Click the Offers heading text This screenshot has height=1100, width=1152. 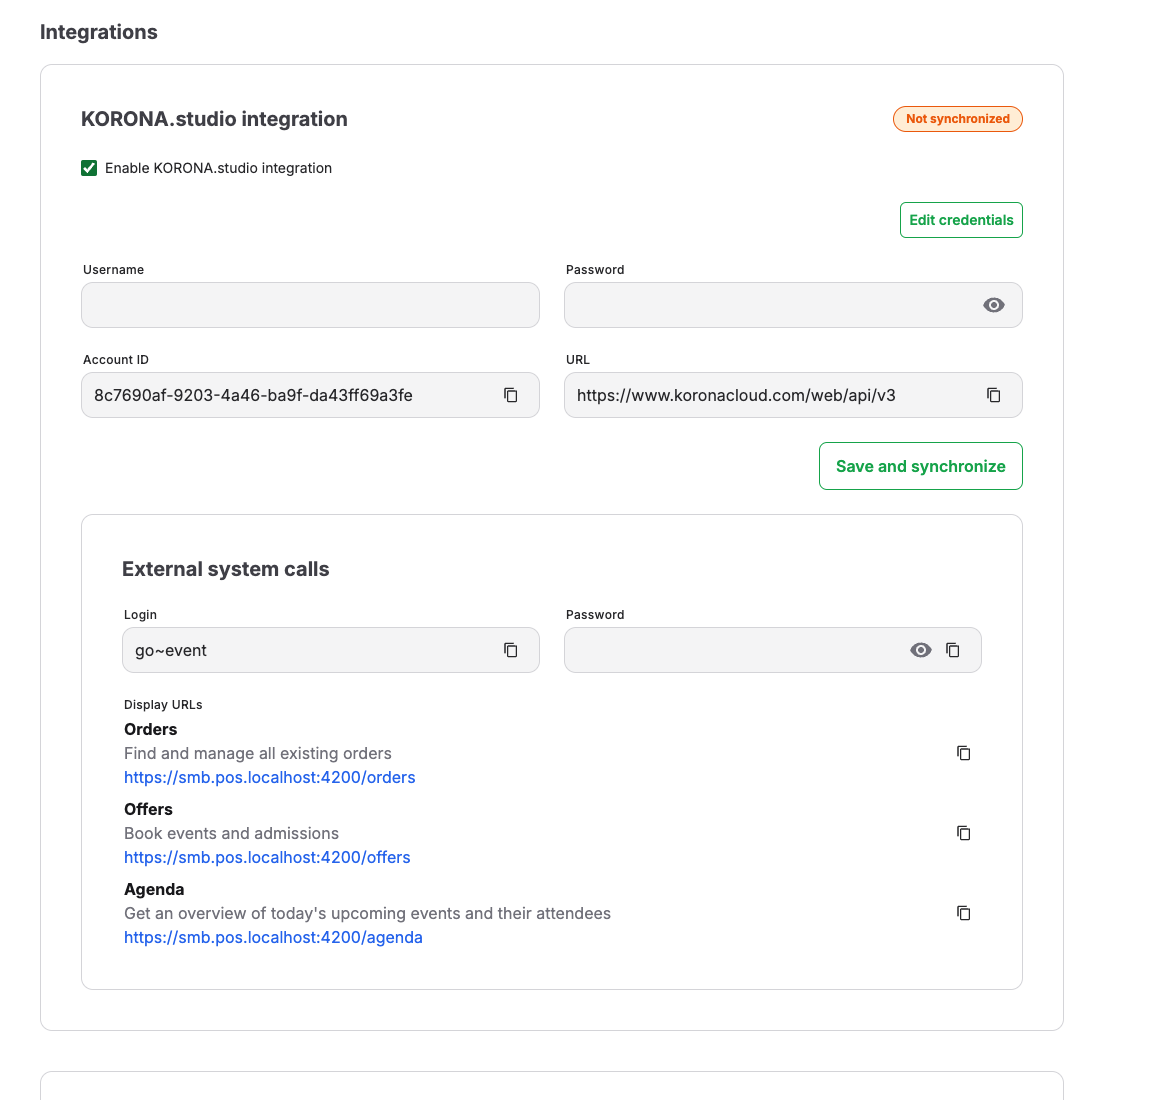[148, 810]
